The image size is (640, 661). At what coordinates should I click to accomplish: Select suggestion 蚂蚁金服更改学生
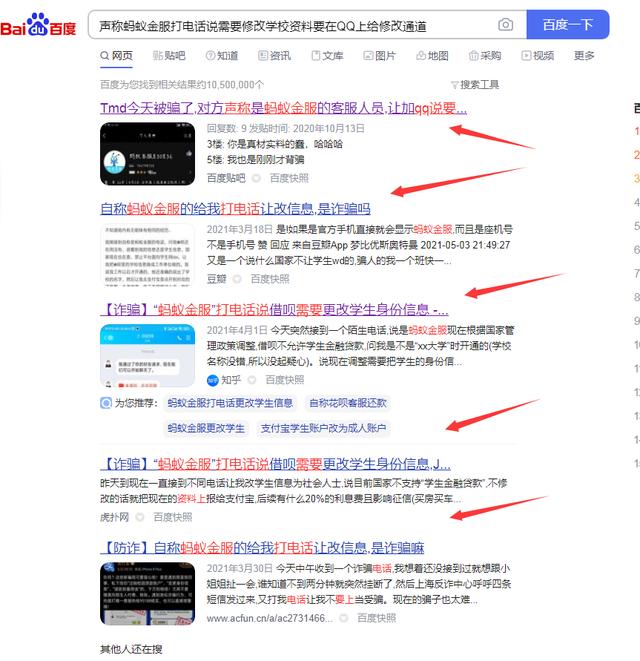tap(206, 428)
